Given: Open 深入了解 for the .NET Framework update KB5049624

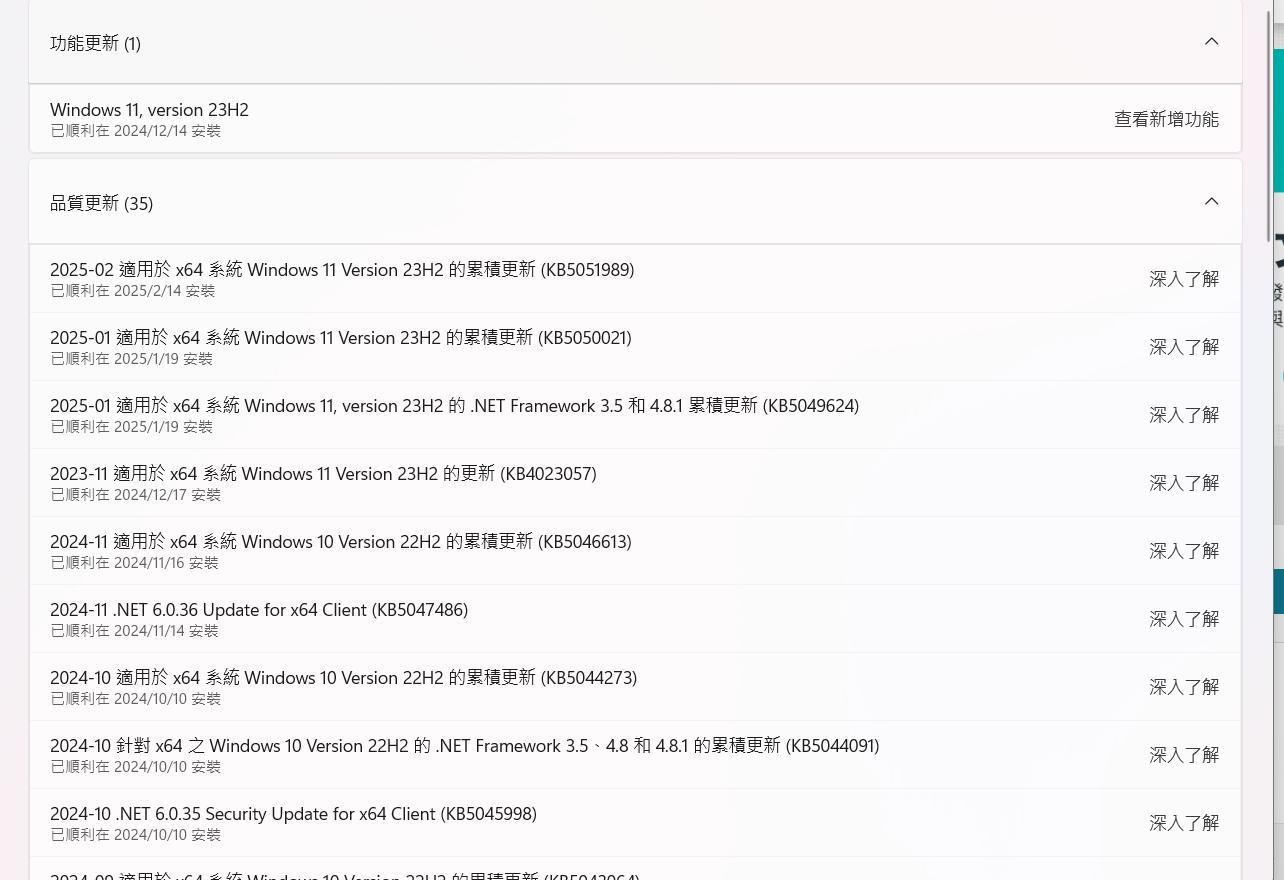Looking at the screenshot, I should point(1184,415).
